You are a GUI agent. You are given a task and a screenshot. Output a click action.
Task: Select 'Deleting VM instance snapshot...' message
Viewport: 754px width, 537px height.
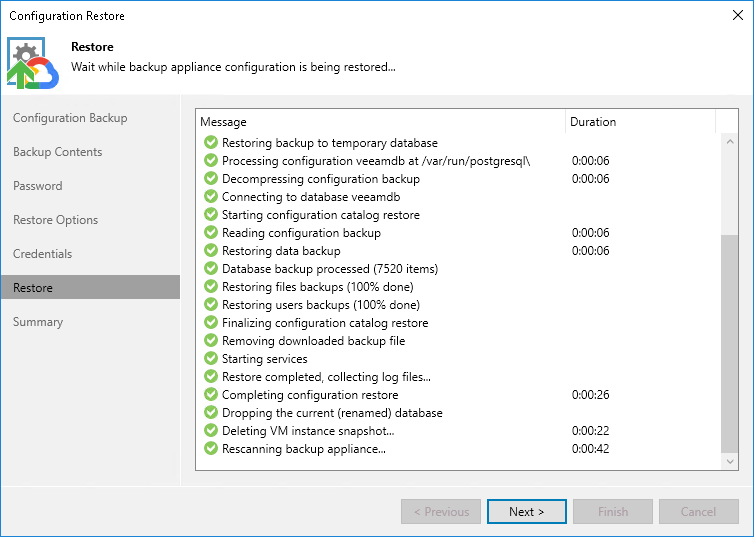click(308, 430)
